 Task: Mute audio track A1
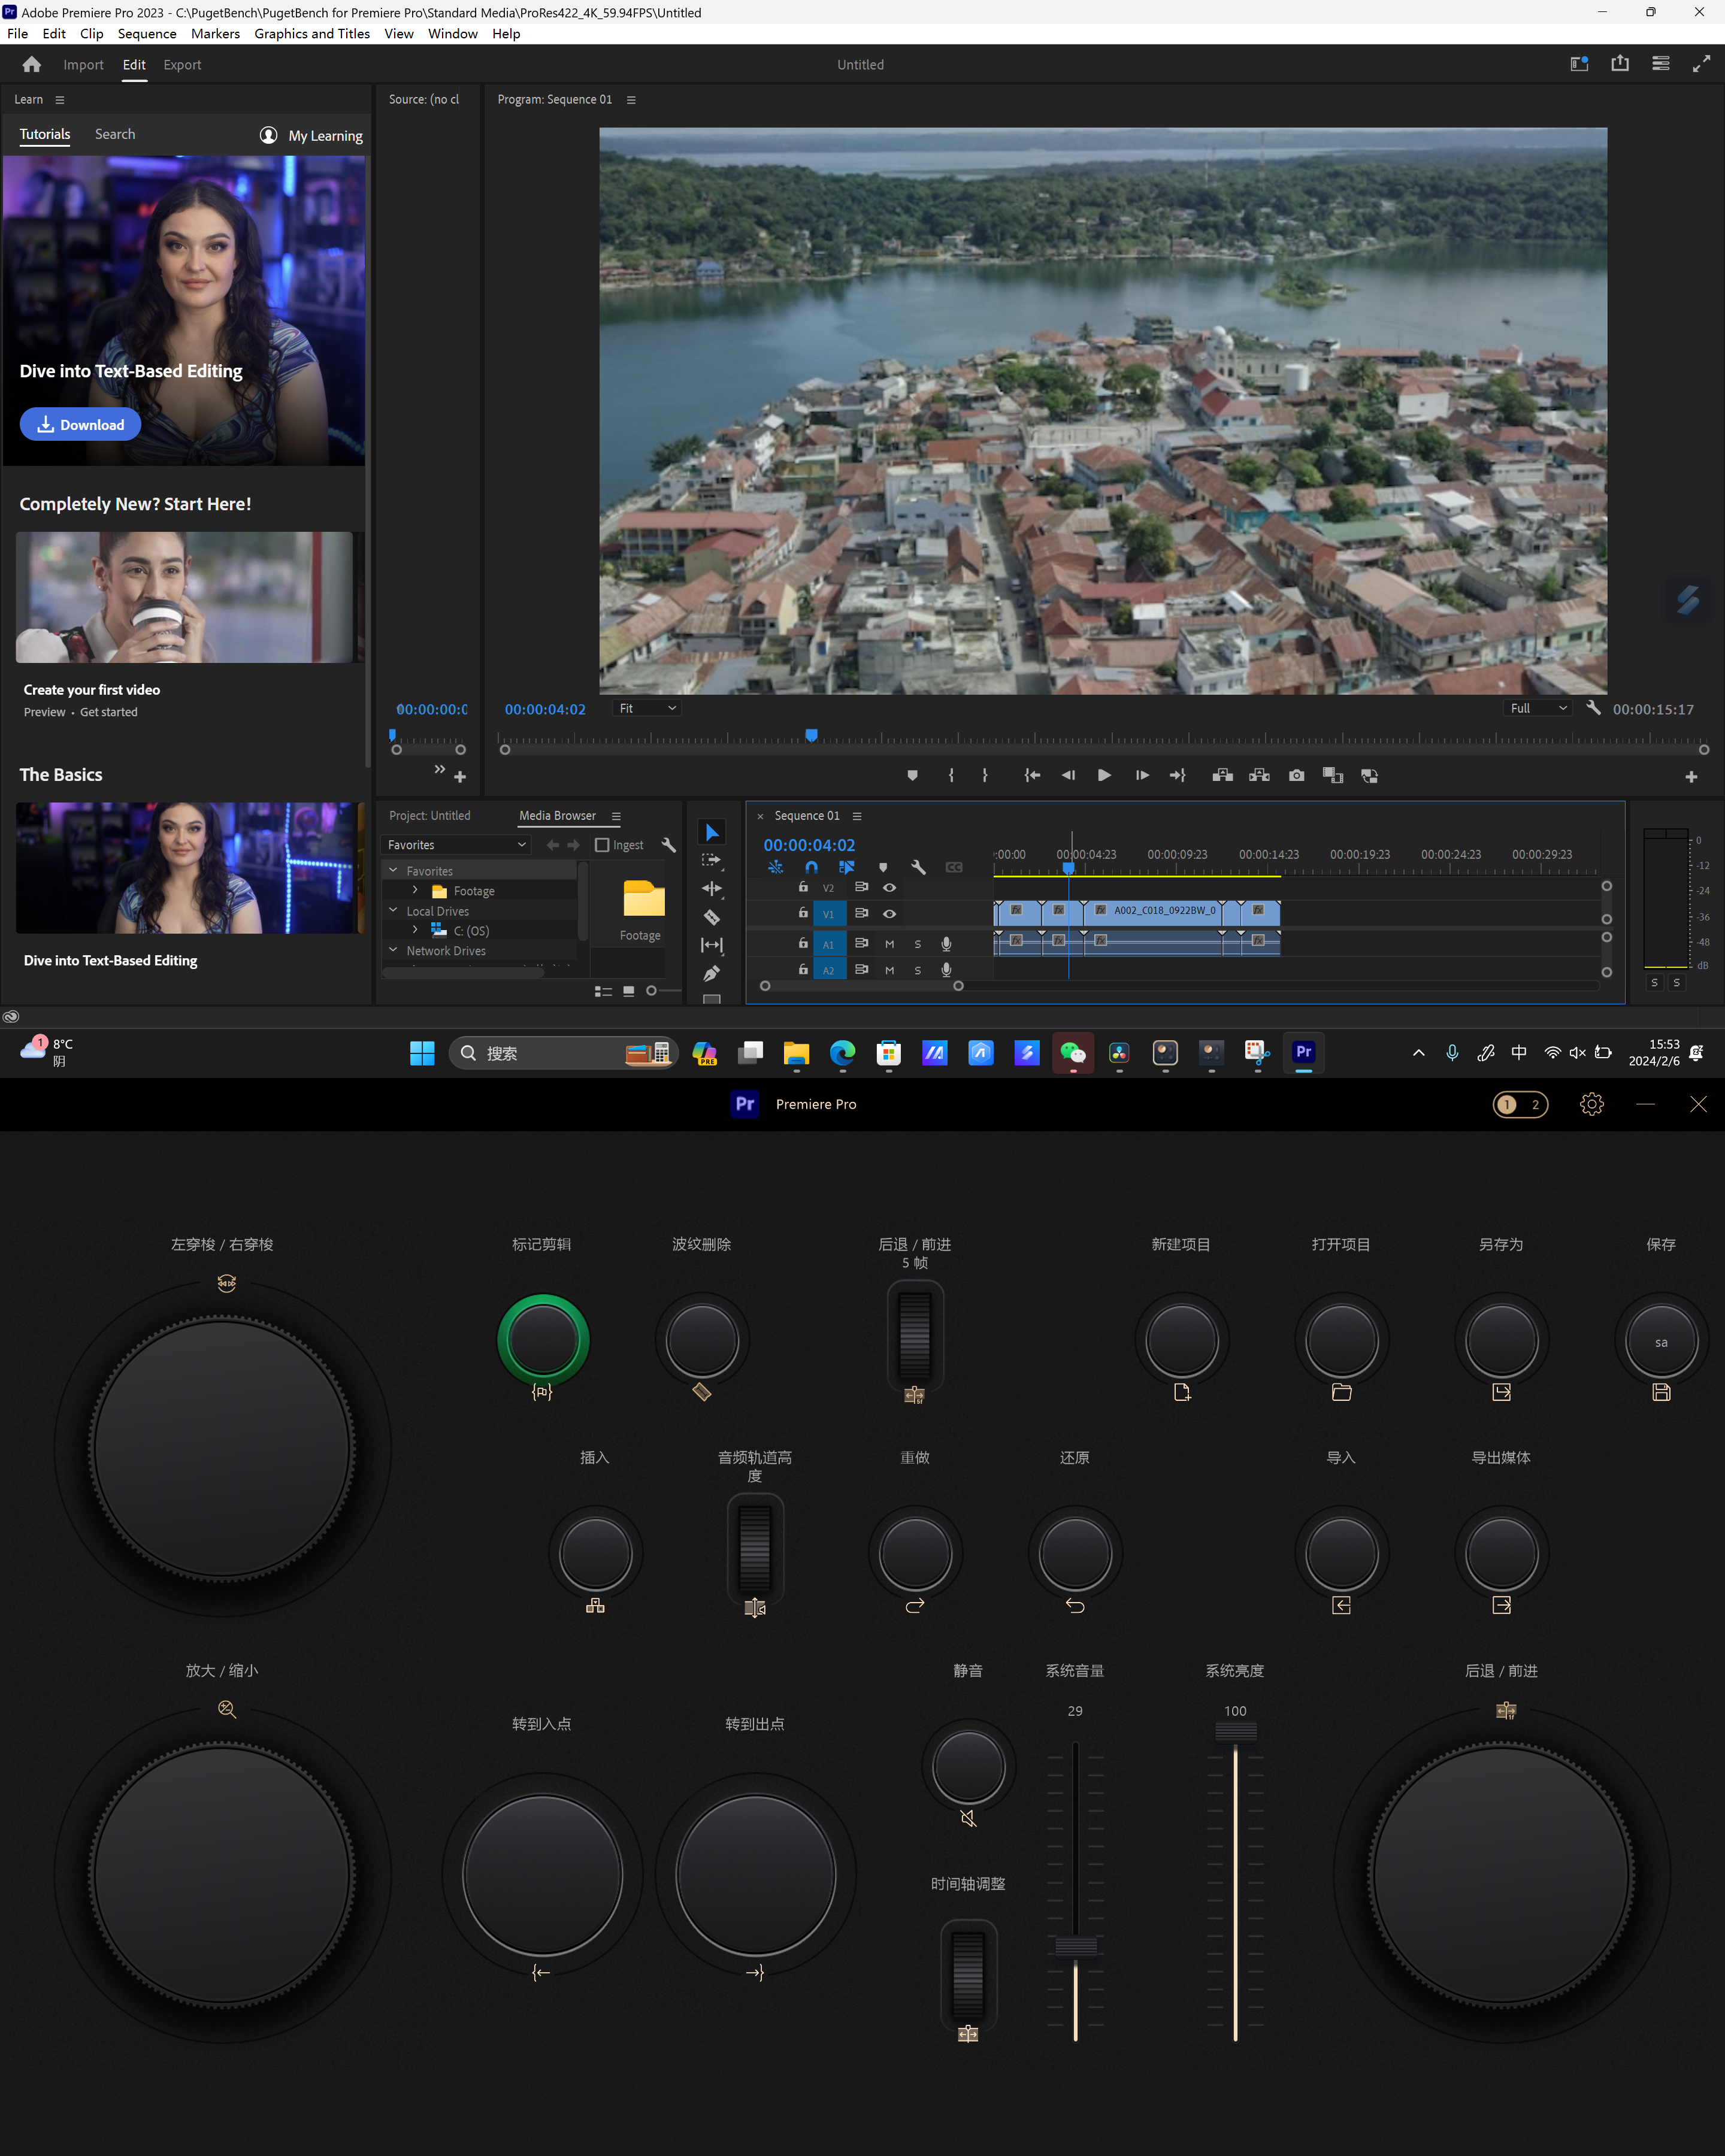click(x=889, y=944)
